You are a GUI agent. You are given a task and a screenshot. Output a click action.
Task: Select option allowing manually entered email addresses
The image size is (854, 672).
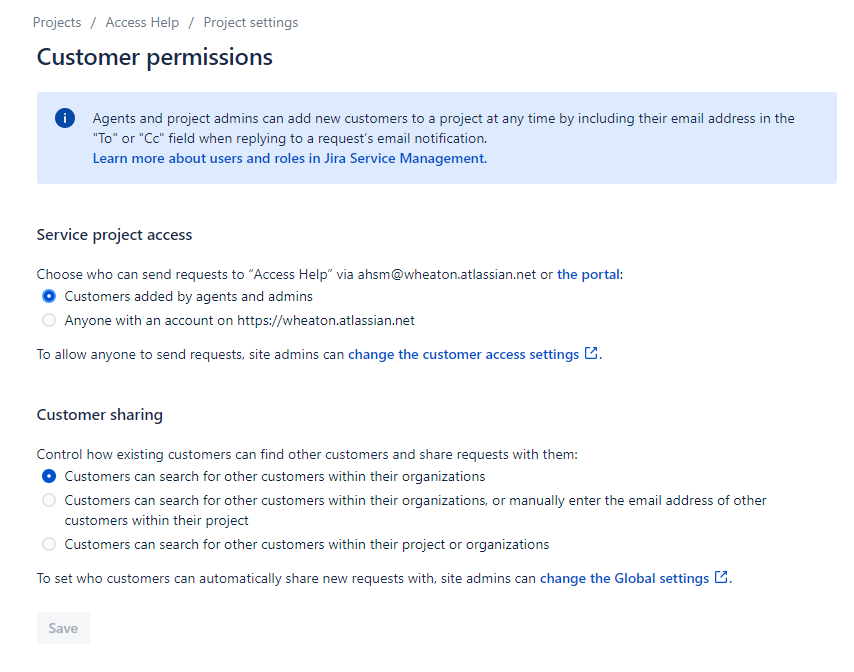pos(49,500)
